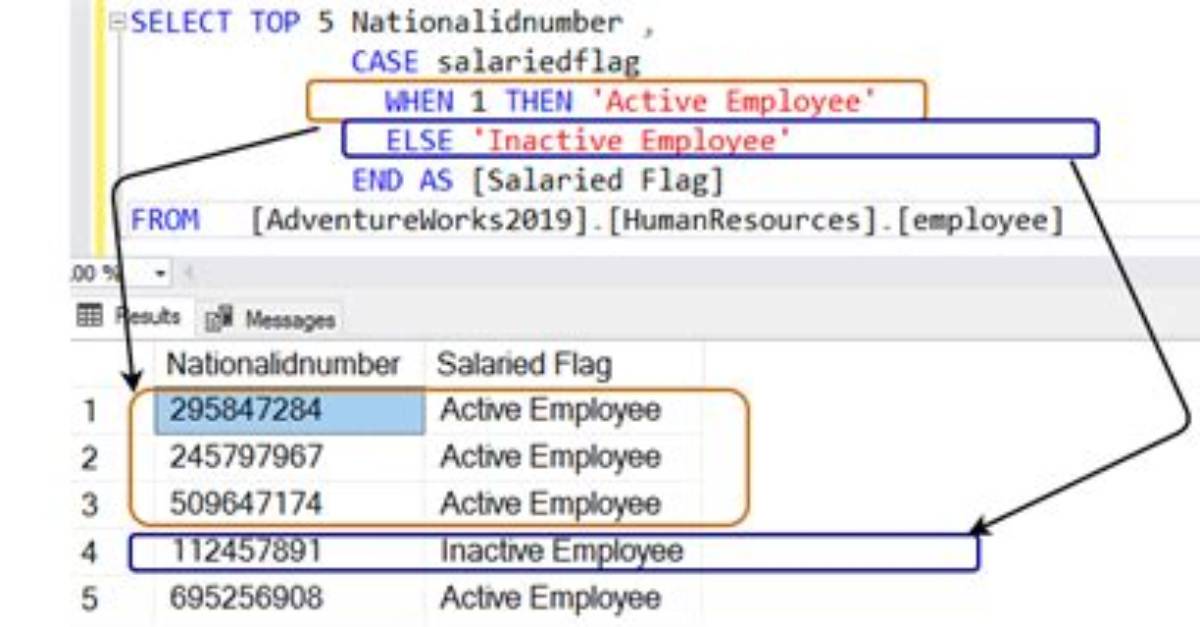1200x627 pixels.
Task: Select row header 3 in results grid
Action: (x=91, y=505)
